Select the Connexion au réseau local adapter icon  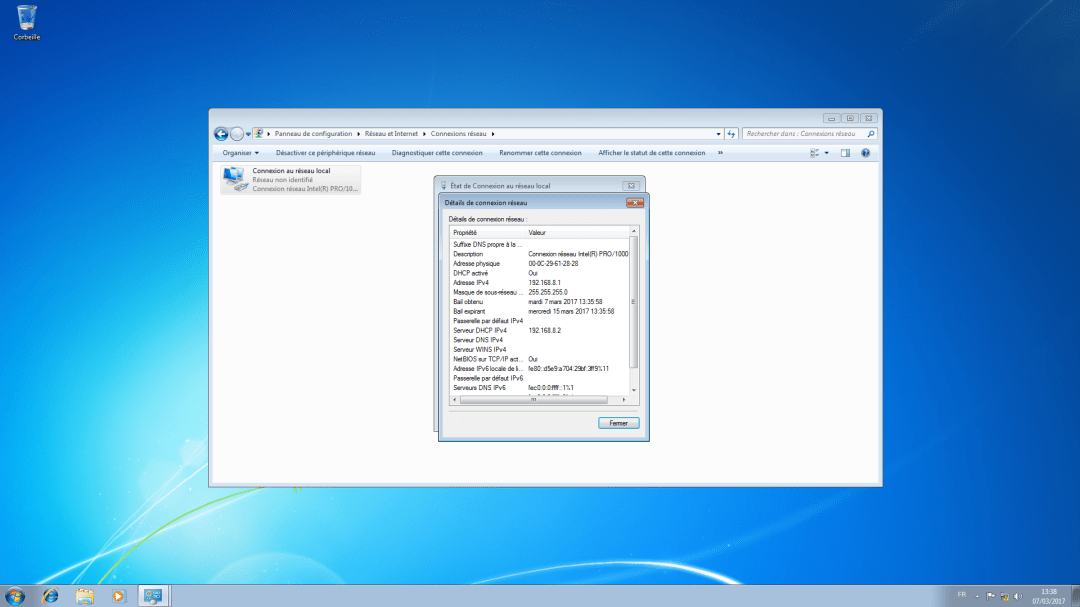tap(236, 178)
